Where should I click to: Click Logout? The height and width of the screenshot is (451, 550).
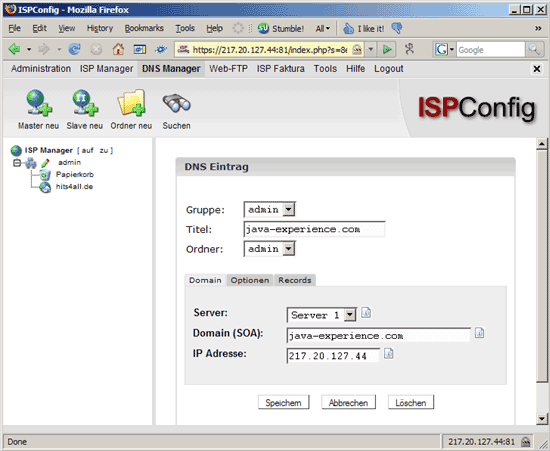tap(389, 69)
